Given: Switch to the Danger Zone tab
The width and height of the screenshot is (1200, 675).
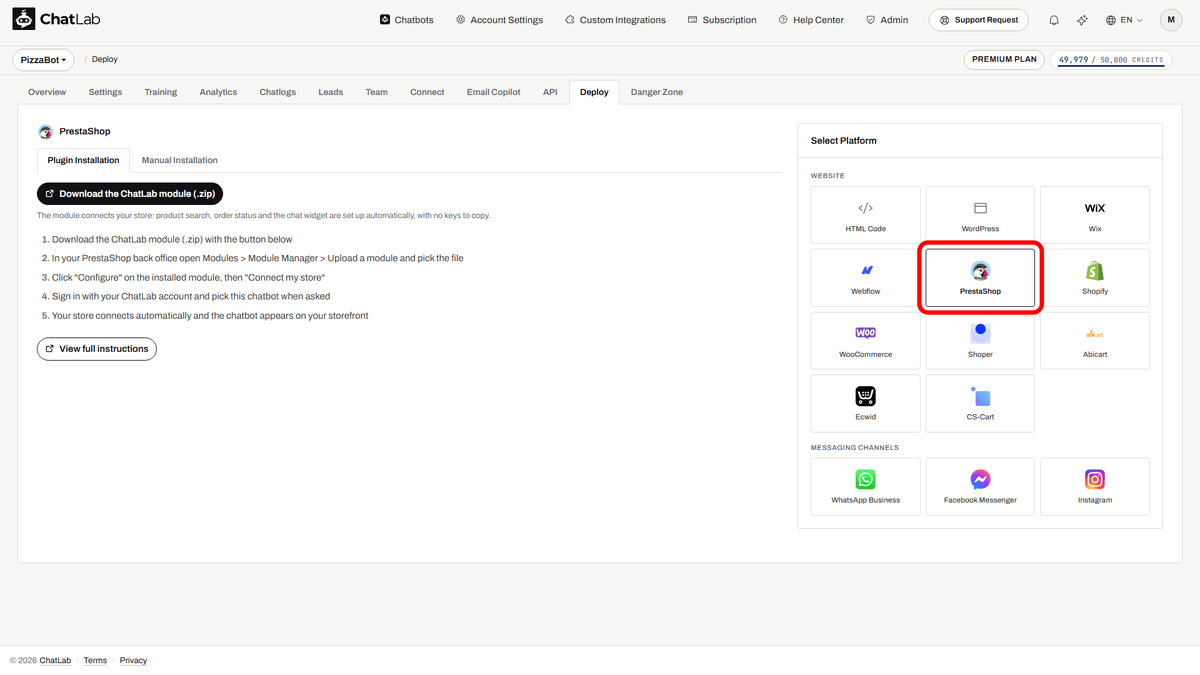Looking at the screenshot, I should 657,92.
